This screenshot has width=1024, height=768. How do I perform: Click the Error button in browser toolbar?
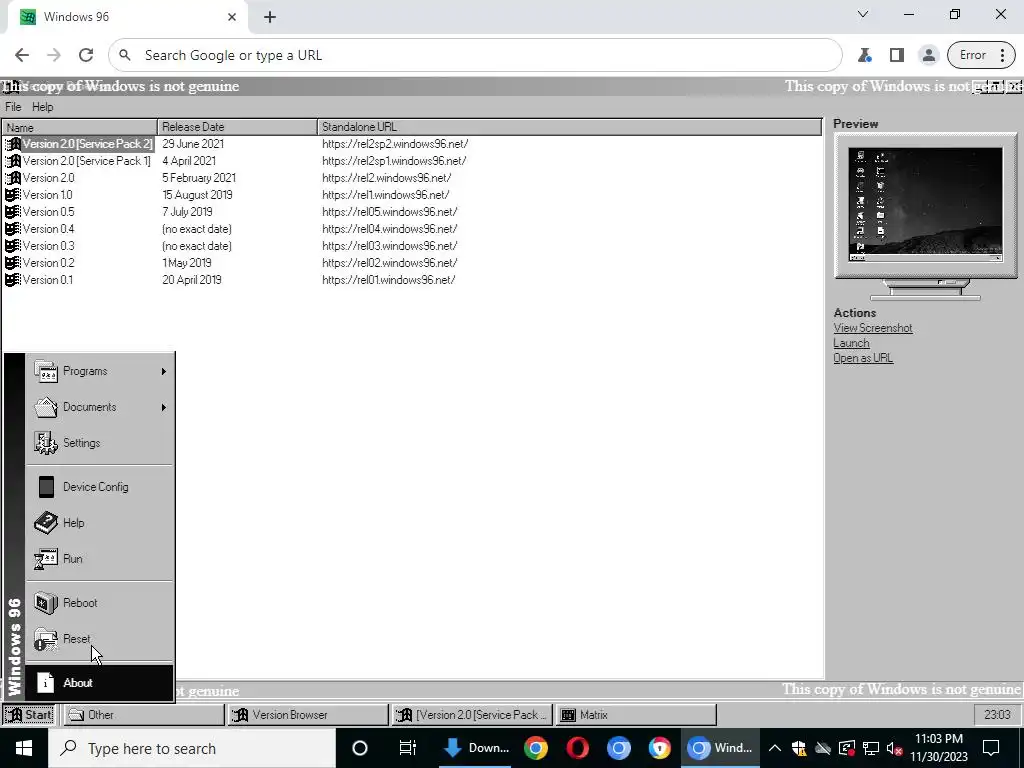[980, 55]
